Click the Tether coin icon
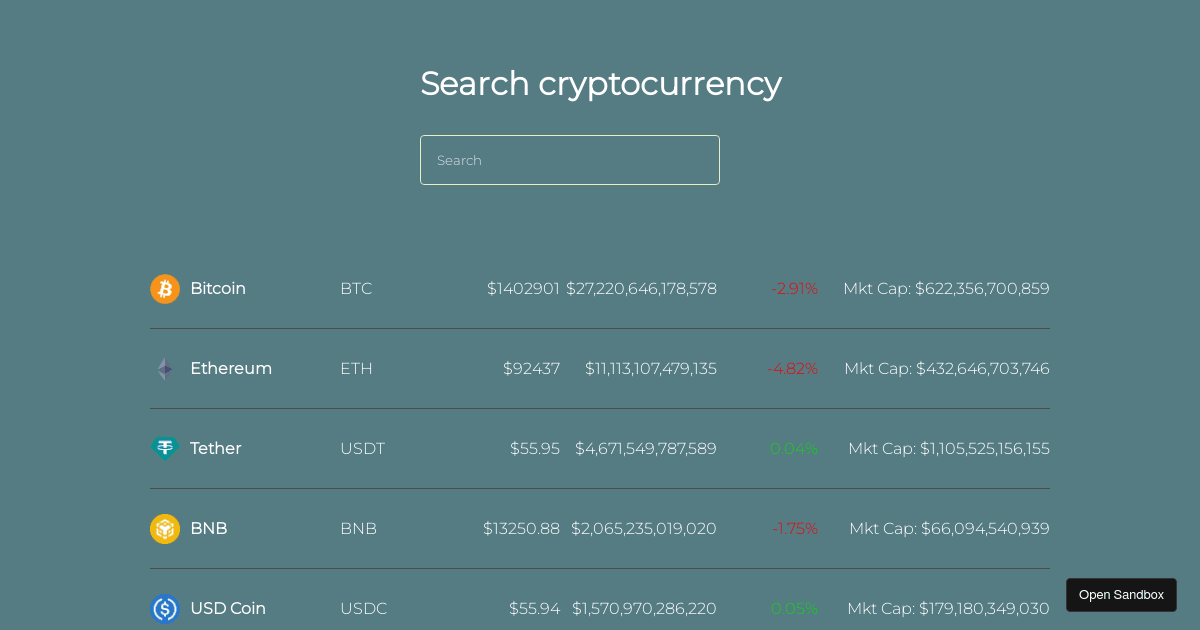Image resolution: width=1200 pixels, height=630 pixels. (165, 449)
